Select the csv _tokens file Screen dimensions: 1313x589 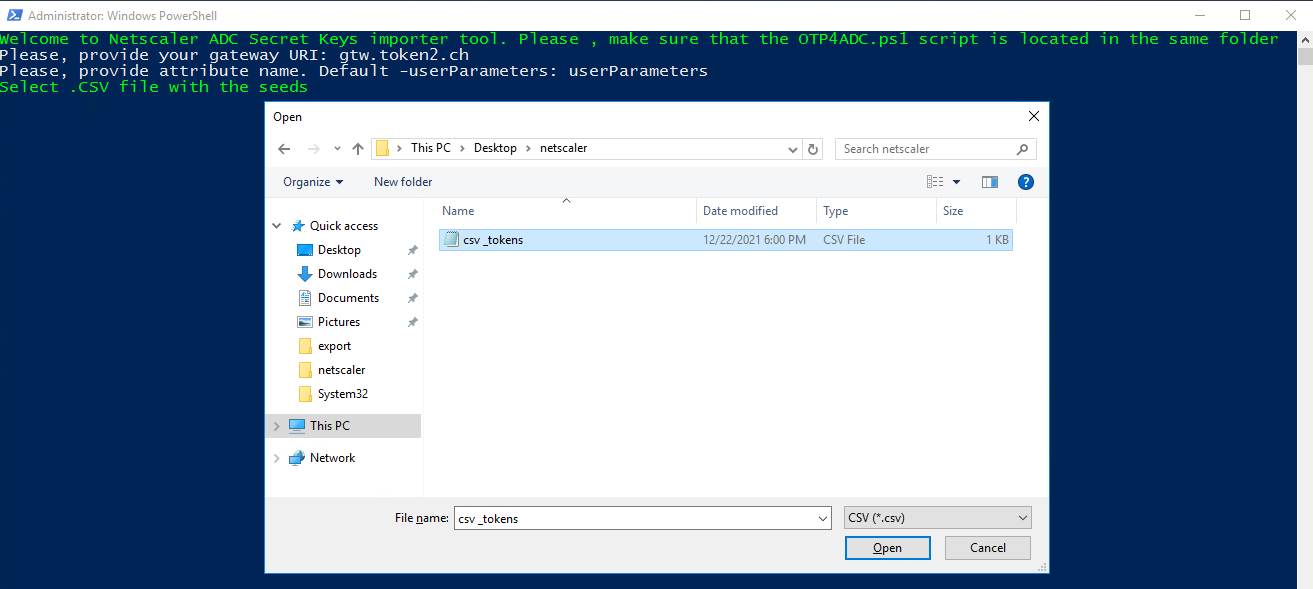726,240
